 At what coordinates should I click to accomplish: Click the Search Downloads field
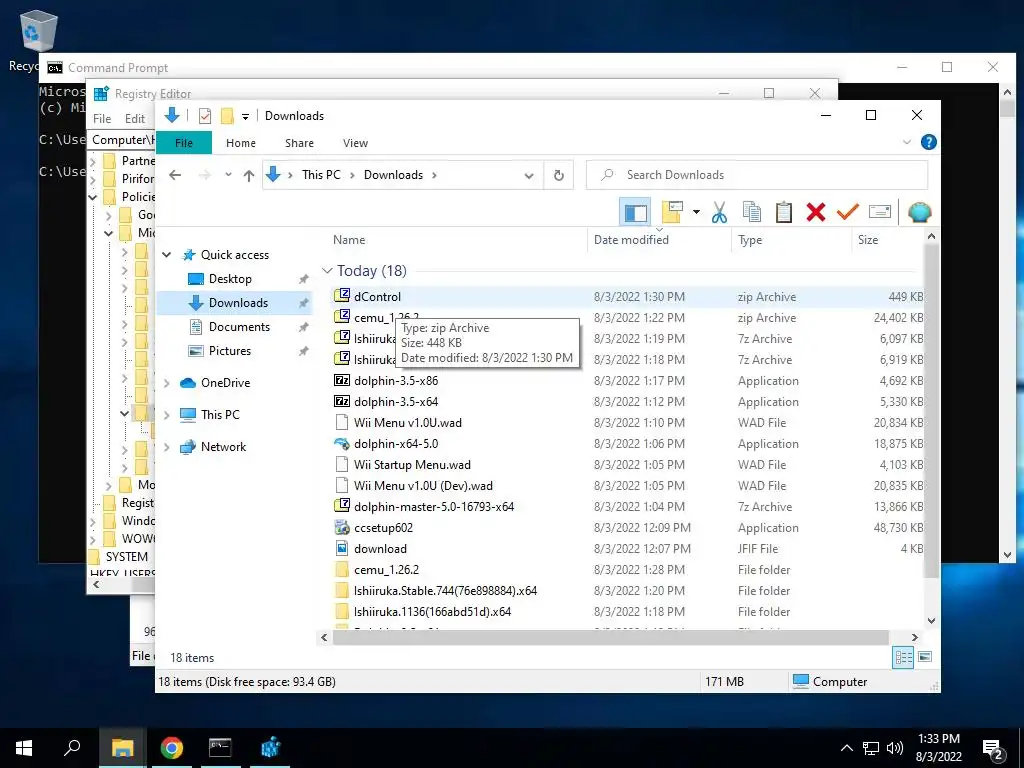click(x=757, y=175)
